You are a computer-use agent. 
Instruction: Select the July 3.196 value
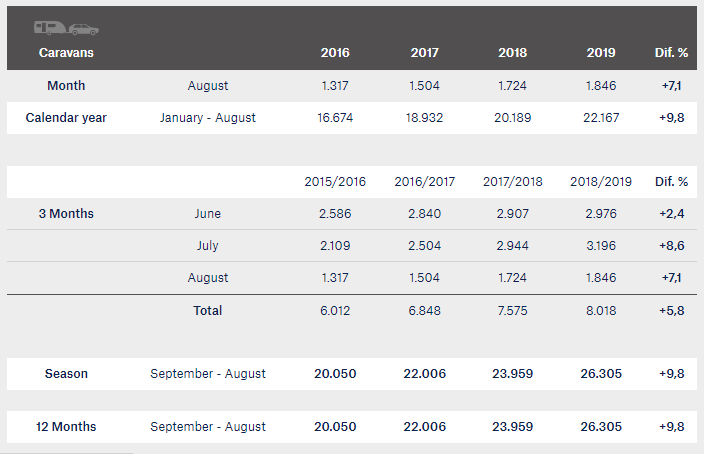coord(601,246)
